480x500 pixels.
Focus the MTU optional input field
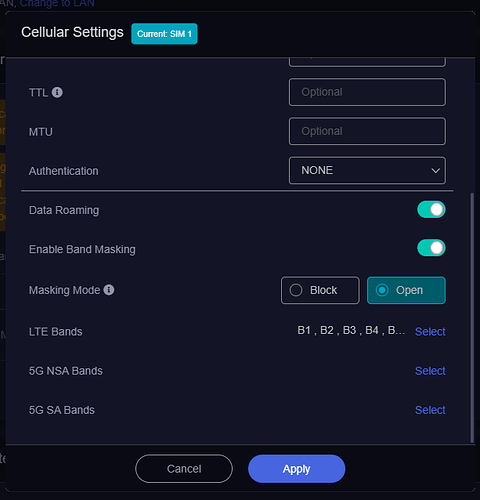[367, 131]
